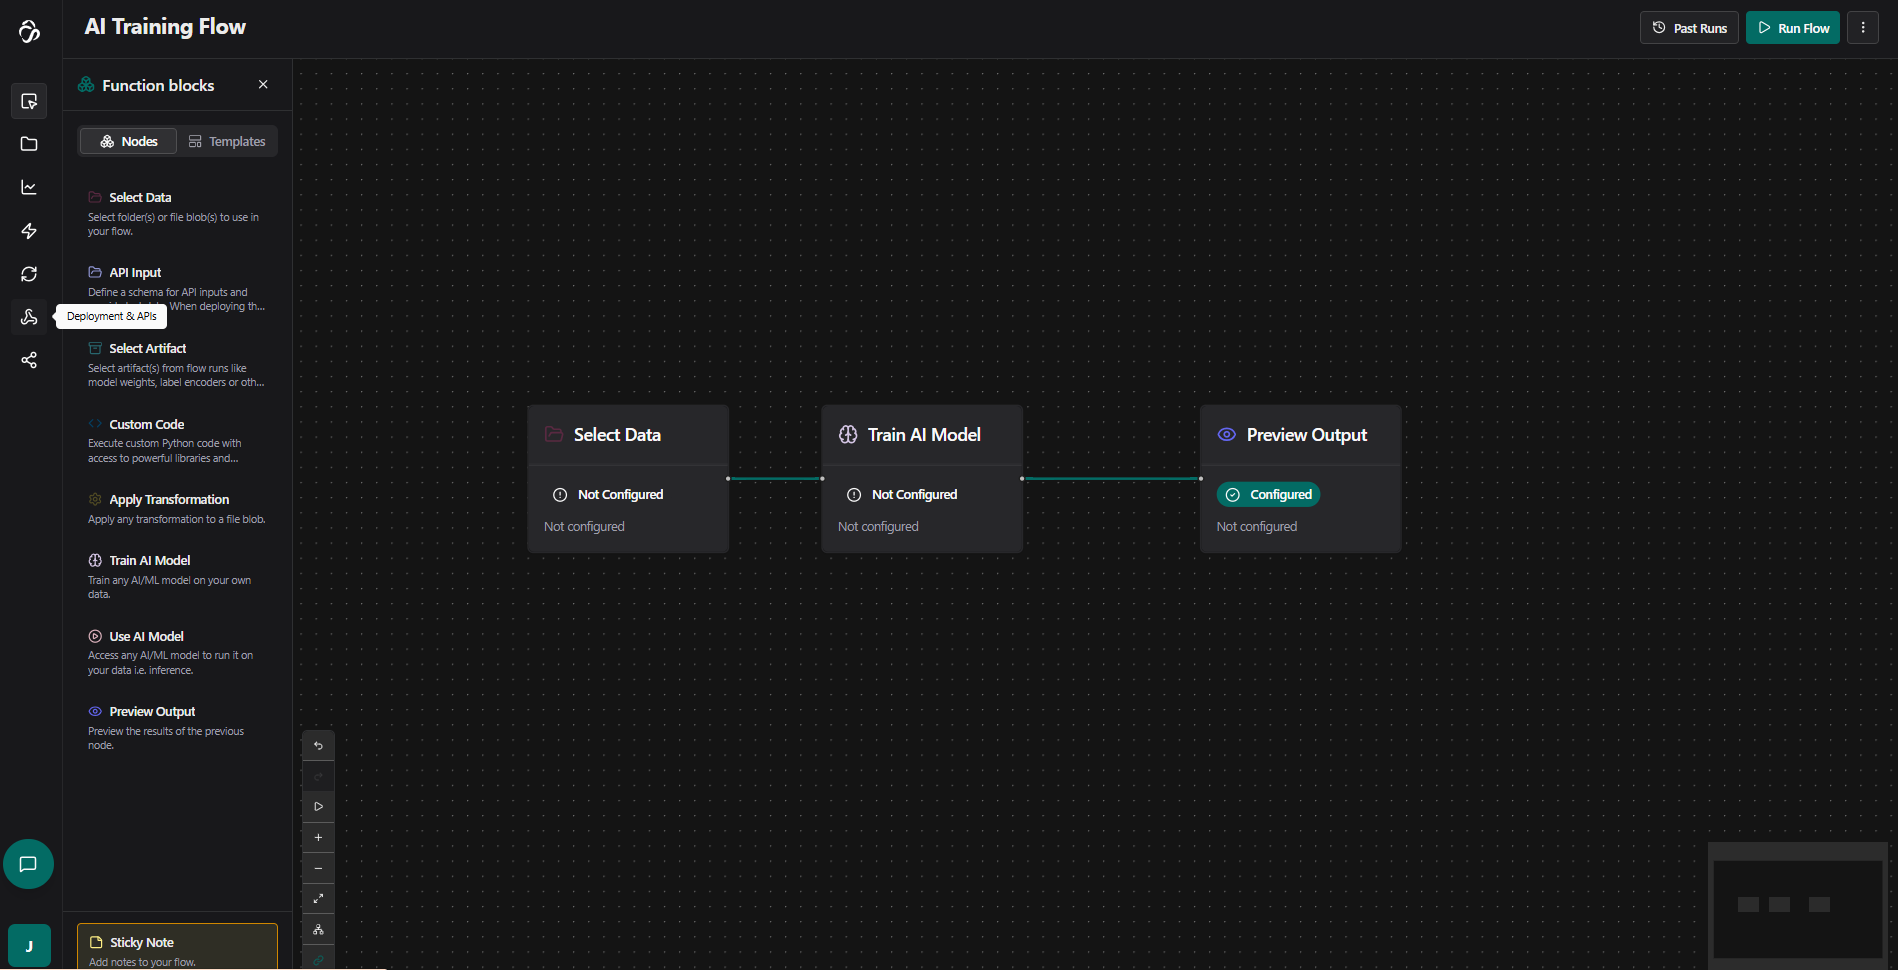Click the lightning bolt sidebar icon
This screenshot has width=1898, height=970.
pos(29,231)
